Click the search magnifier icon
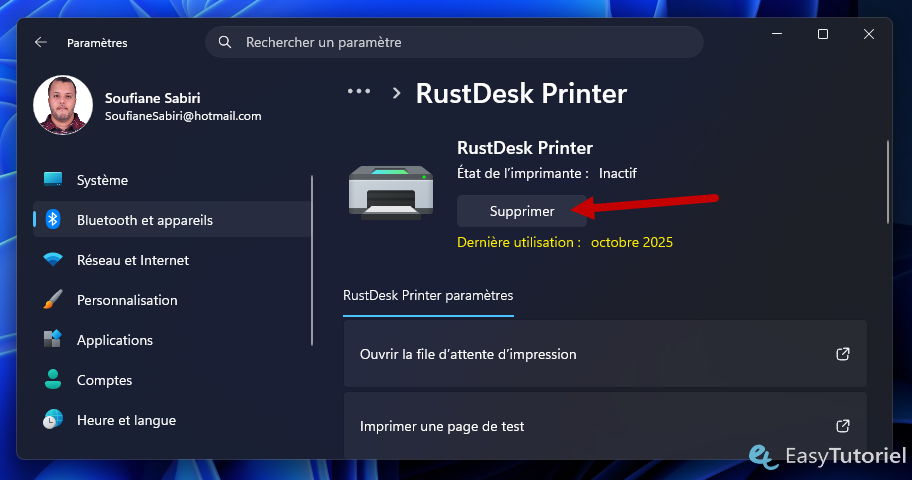The width and height of the screenshot is (912, 480). (x=225, y=42)
